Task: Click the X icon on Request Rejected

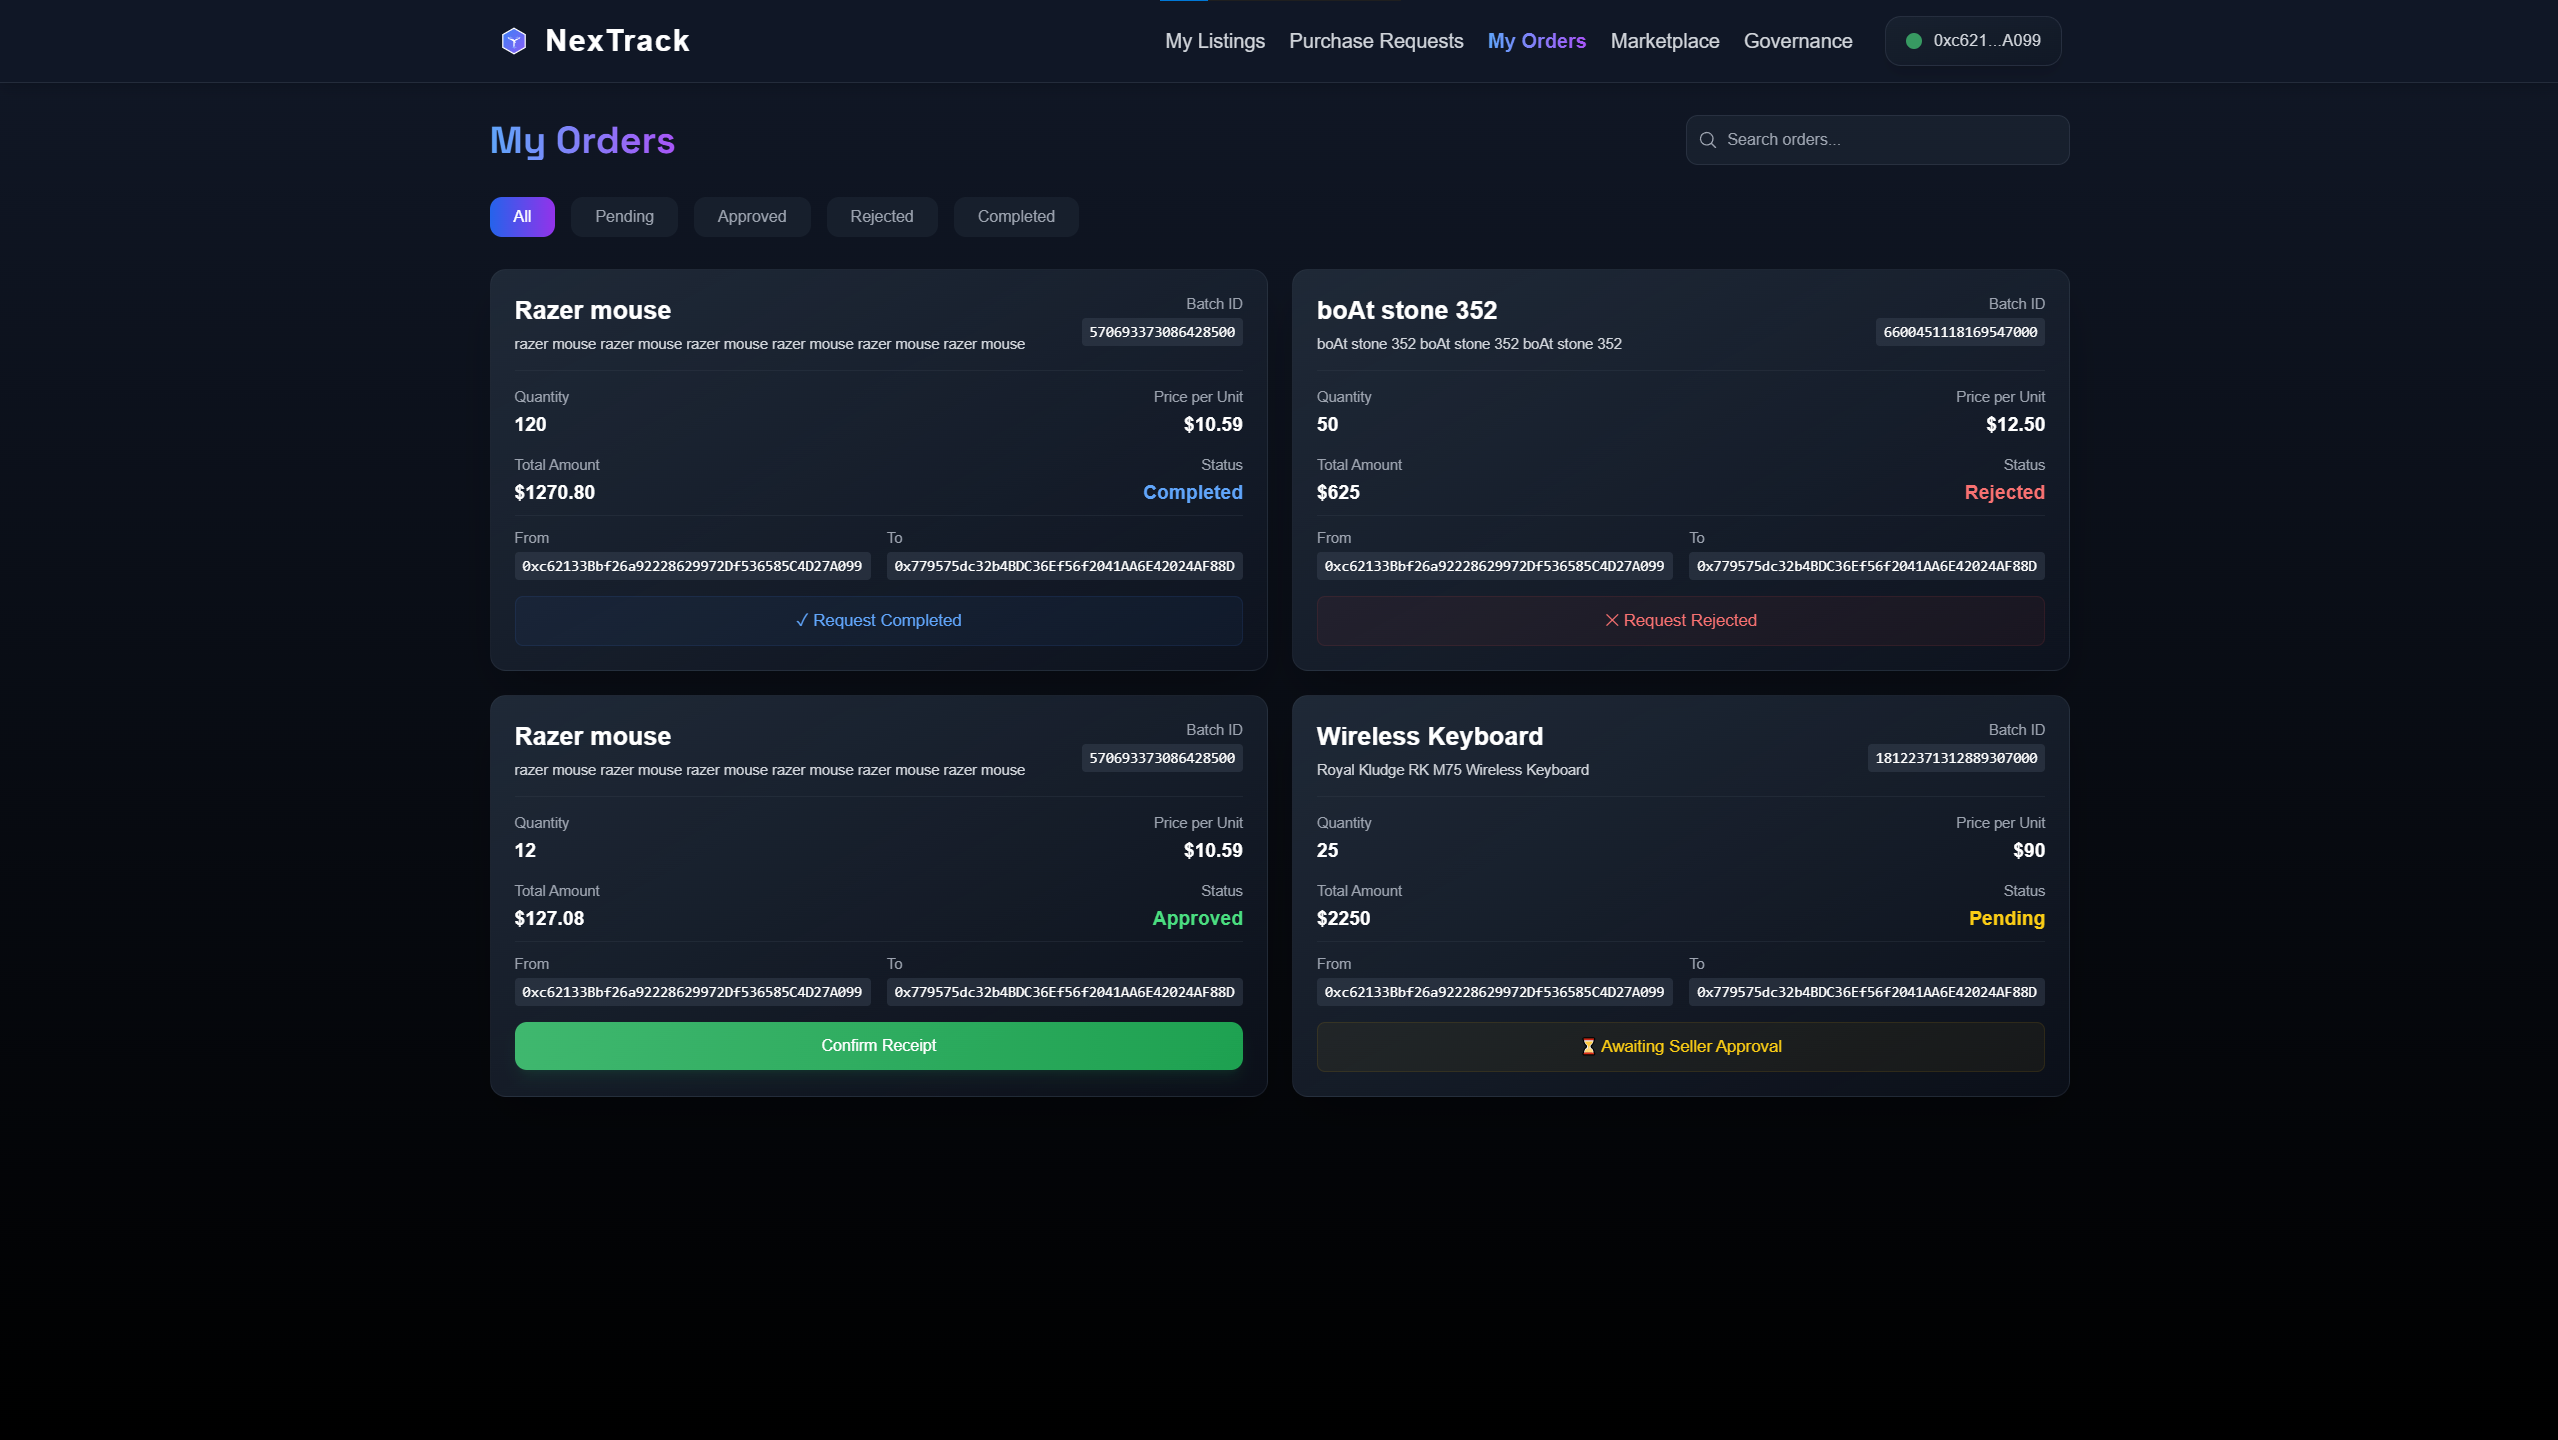Action: 1611,620
